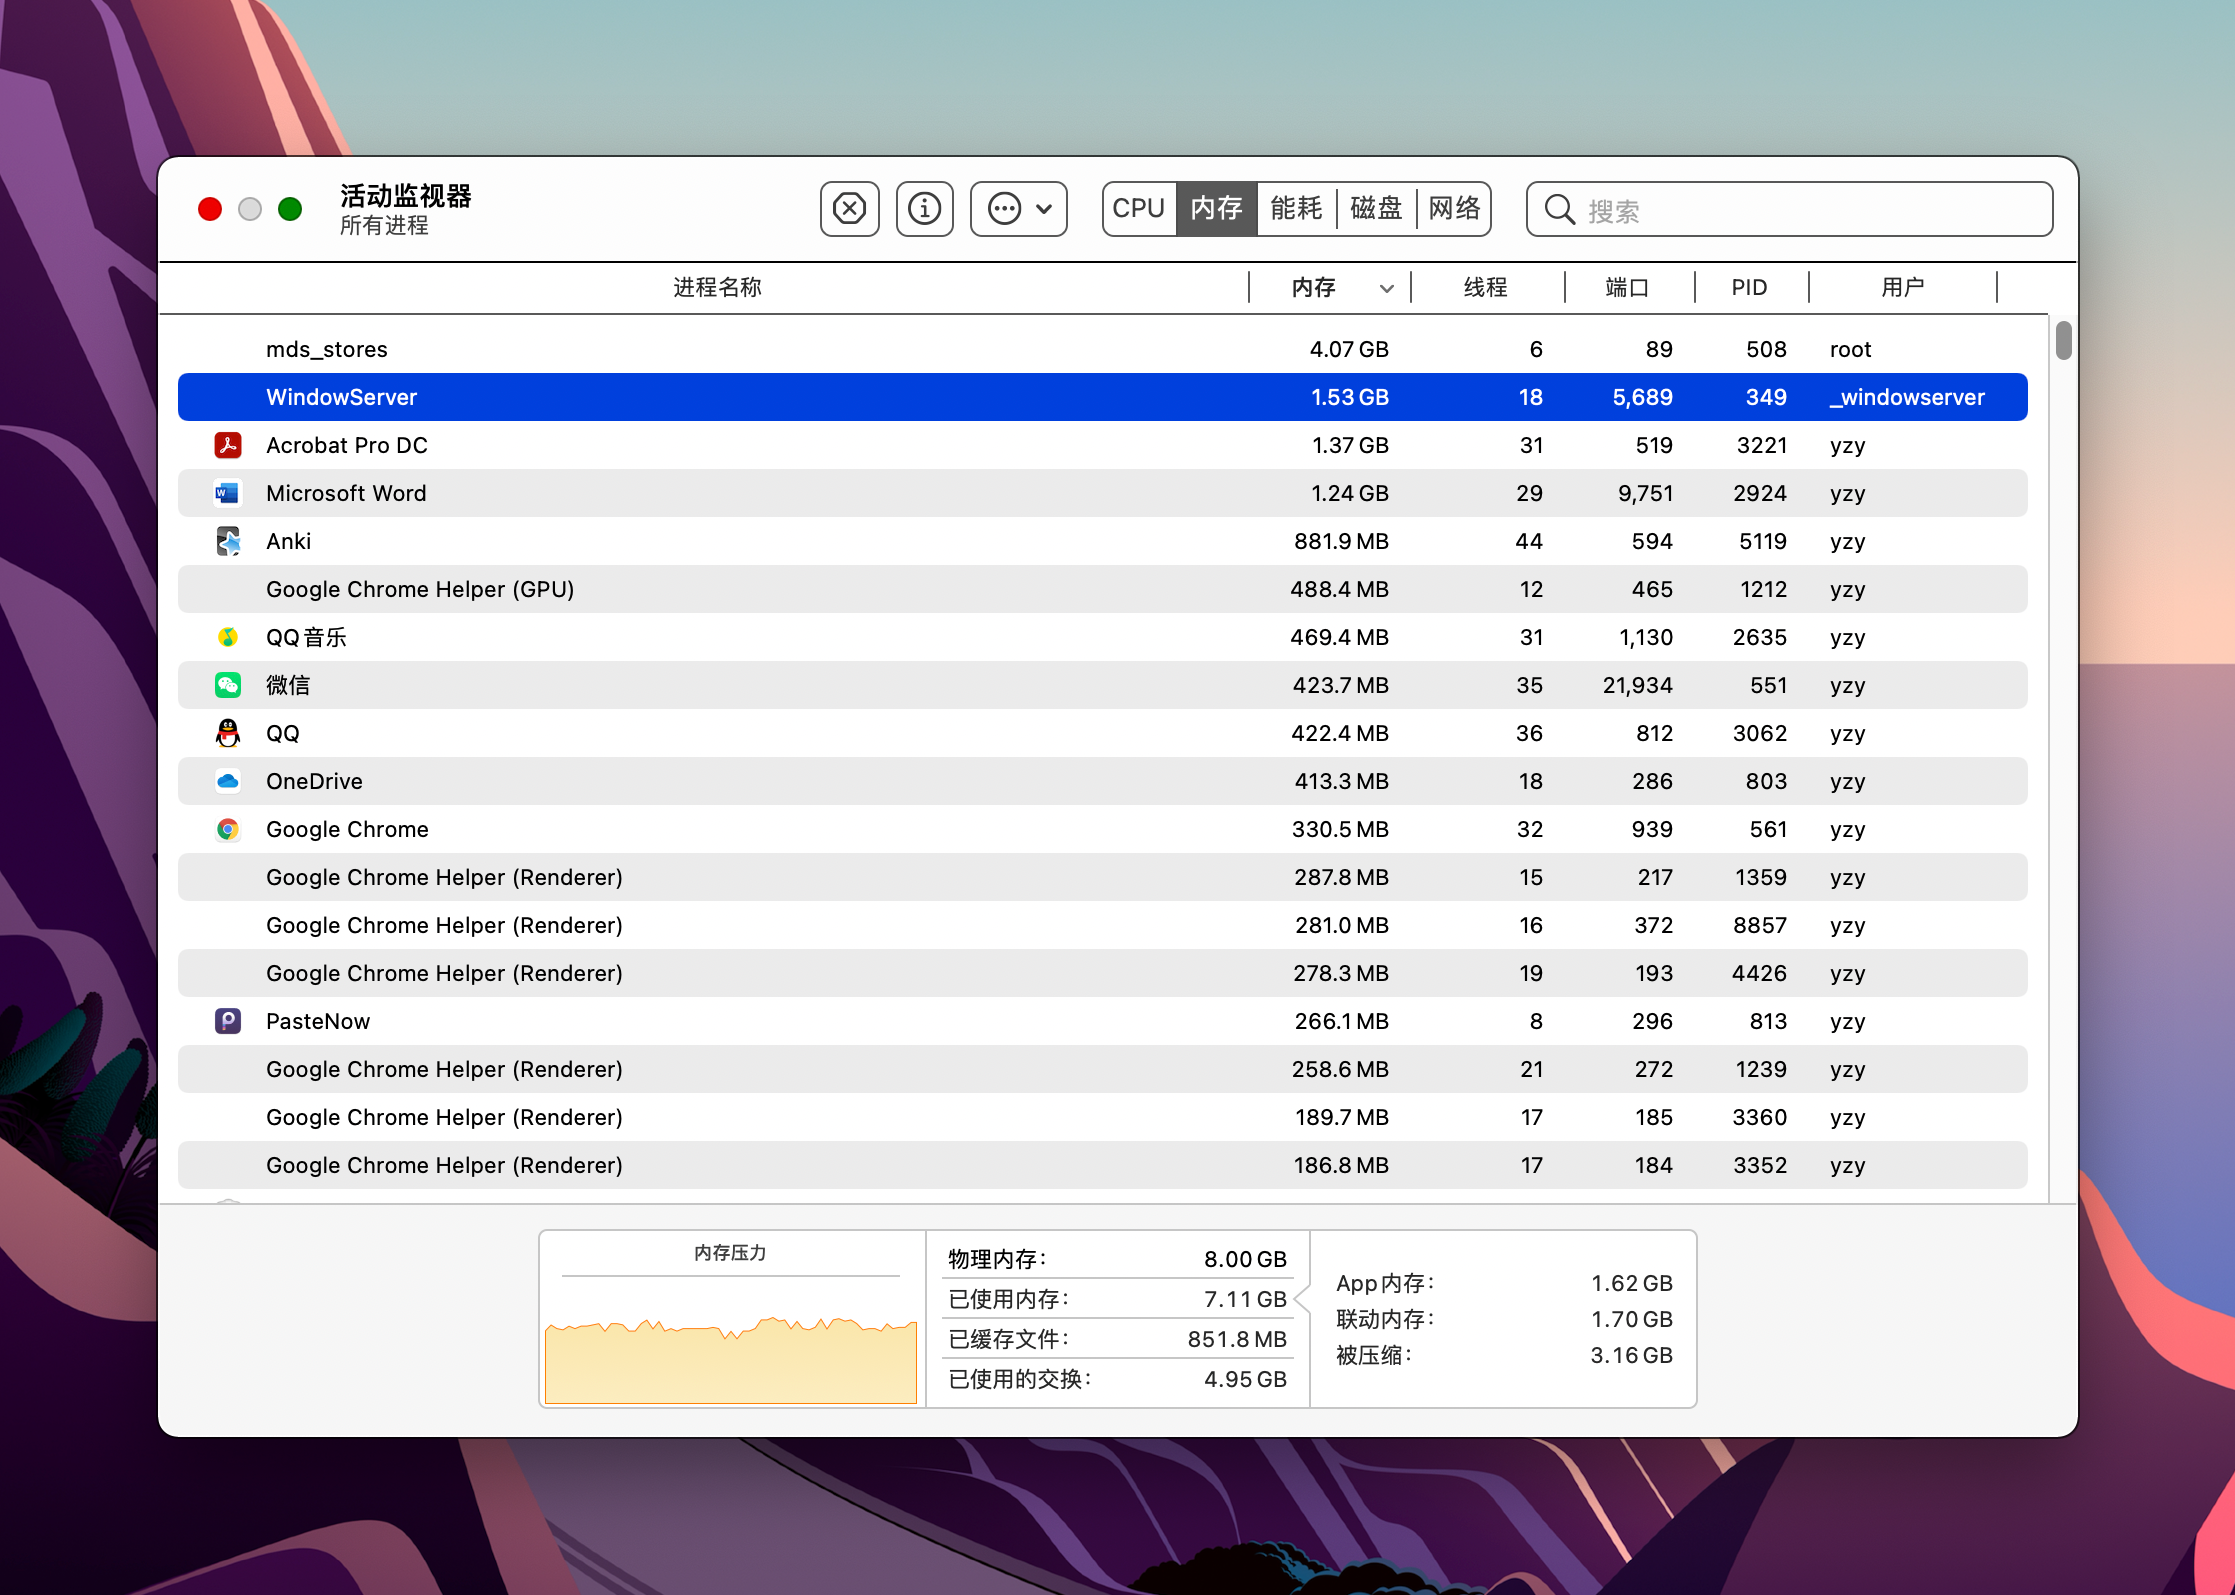Click the PasteNow app icon
The image size is (2235, 1595).
point(228,1021)
